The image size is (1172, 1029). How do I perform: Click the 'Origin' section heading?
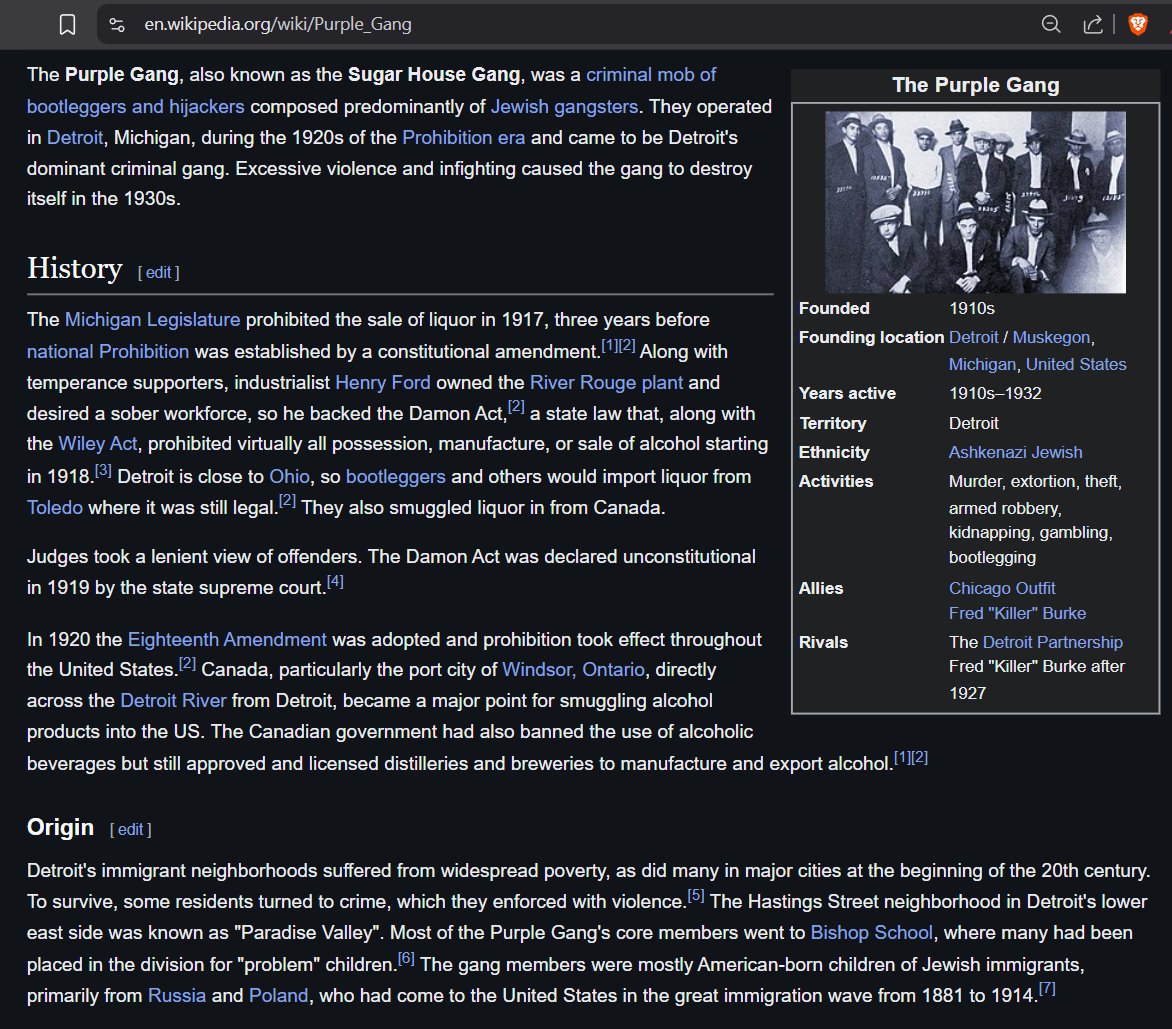click(61, 827)
